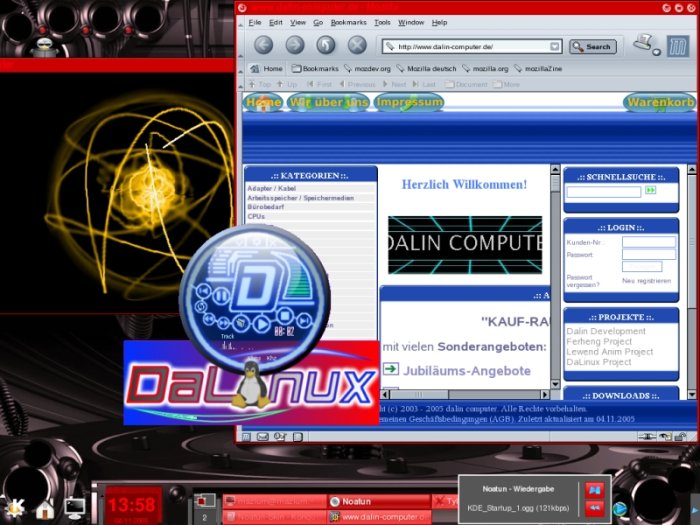Open the mozilla.org bookmark
Screen dimensions: 700x525
(x=485, y=69)
